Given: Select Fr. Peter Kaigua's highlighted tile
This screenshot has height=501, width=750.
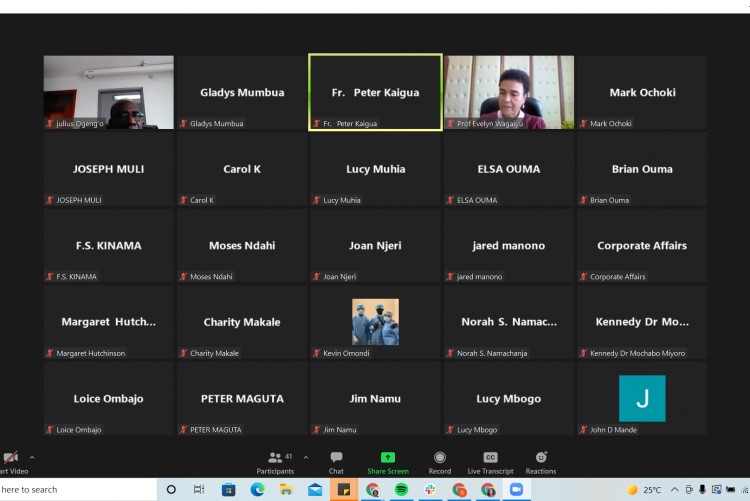Looking at the screenshot, I should click(x=375, y=92).
